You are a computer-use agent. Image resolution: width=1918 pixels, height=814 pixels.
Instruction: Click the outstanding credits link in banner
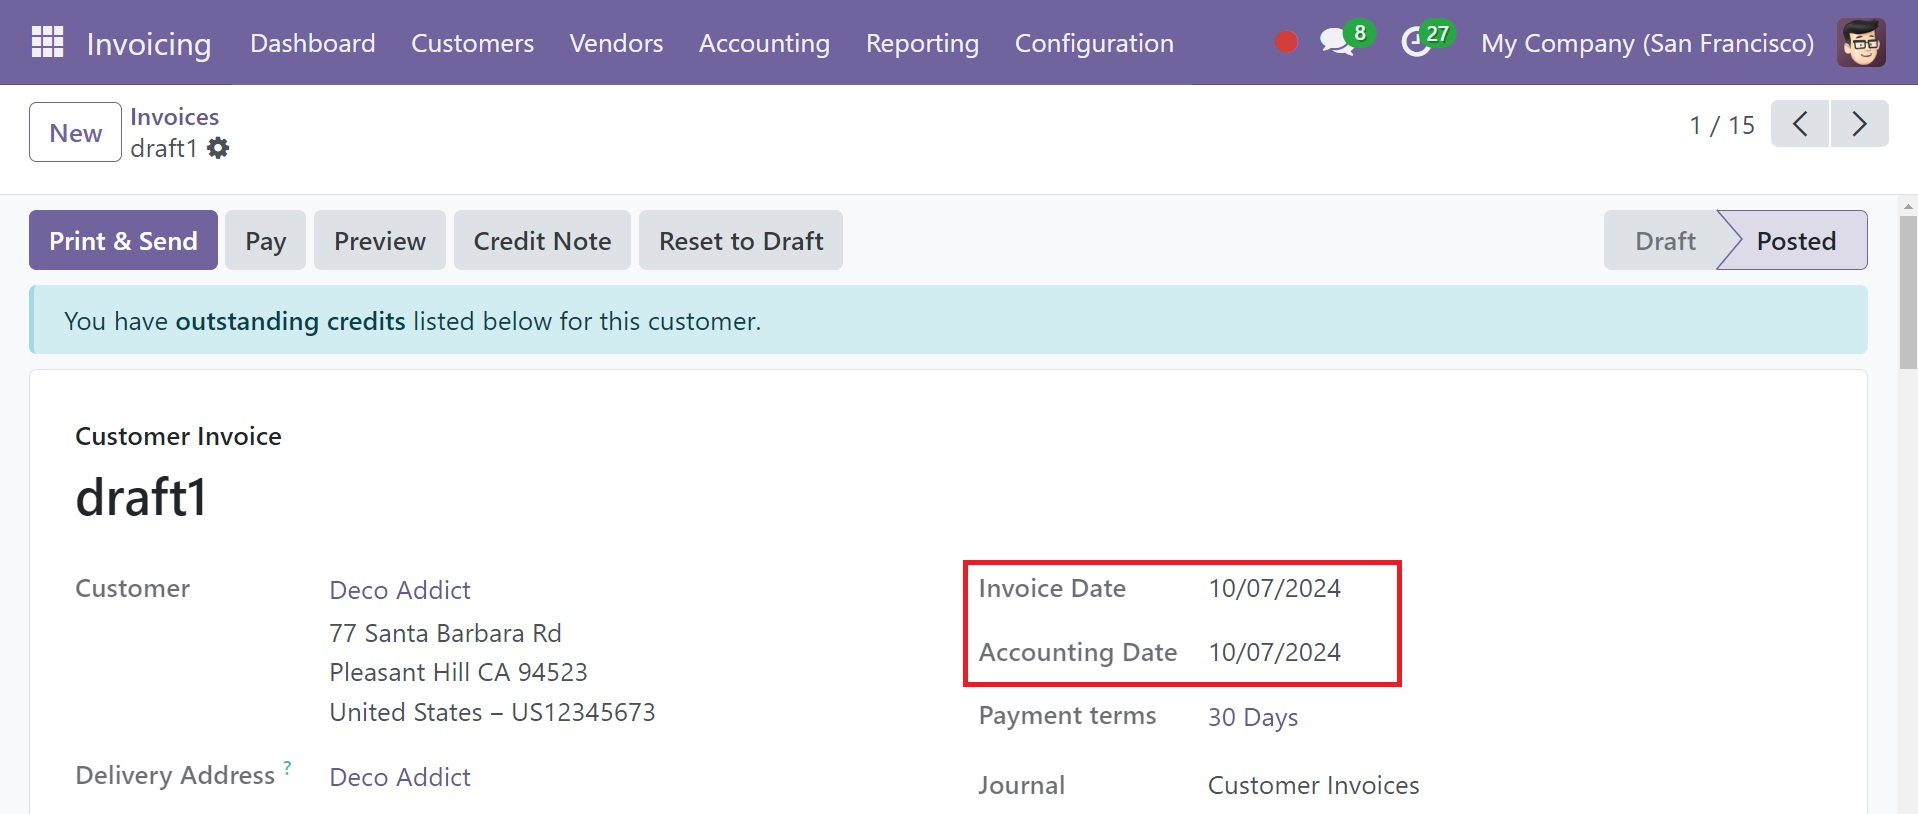click(x=290, y=321)
